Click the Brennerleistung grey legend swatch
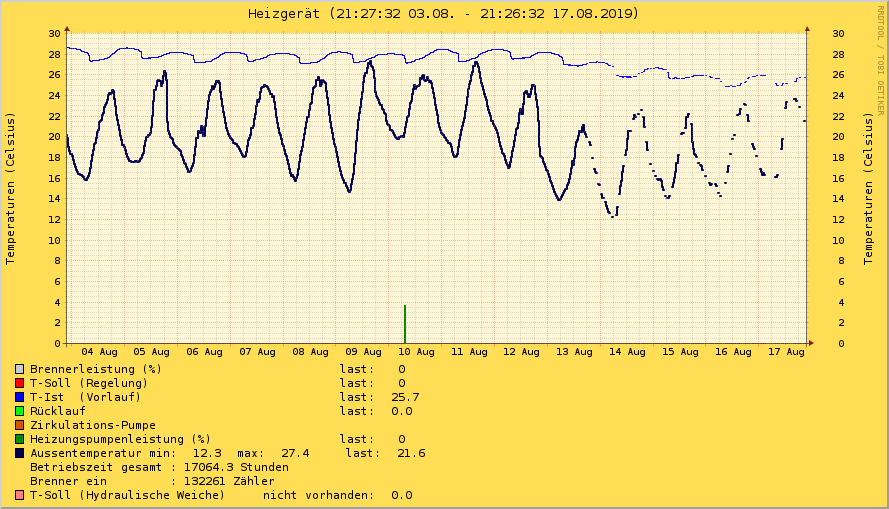 pos(20,370)
